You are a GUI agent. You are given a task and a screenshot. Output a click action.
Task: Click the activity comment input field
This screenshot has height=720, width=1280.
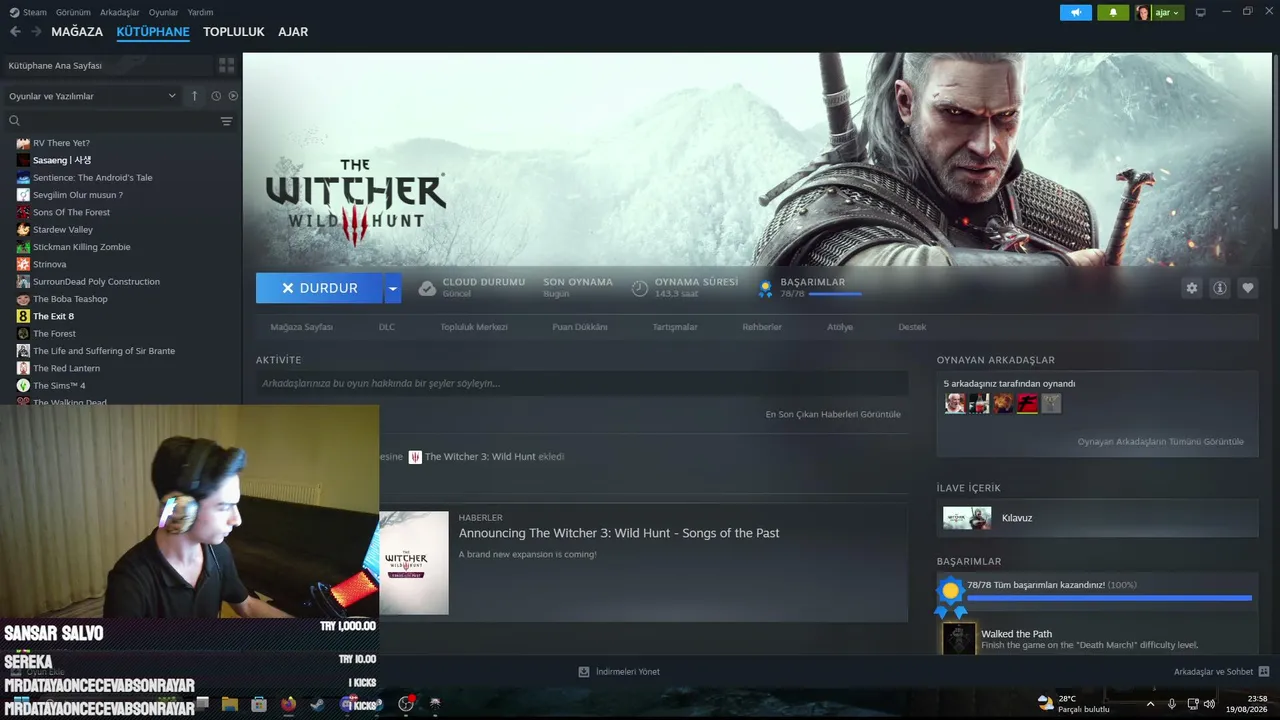[x=582, y=383]
